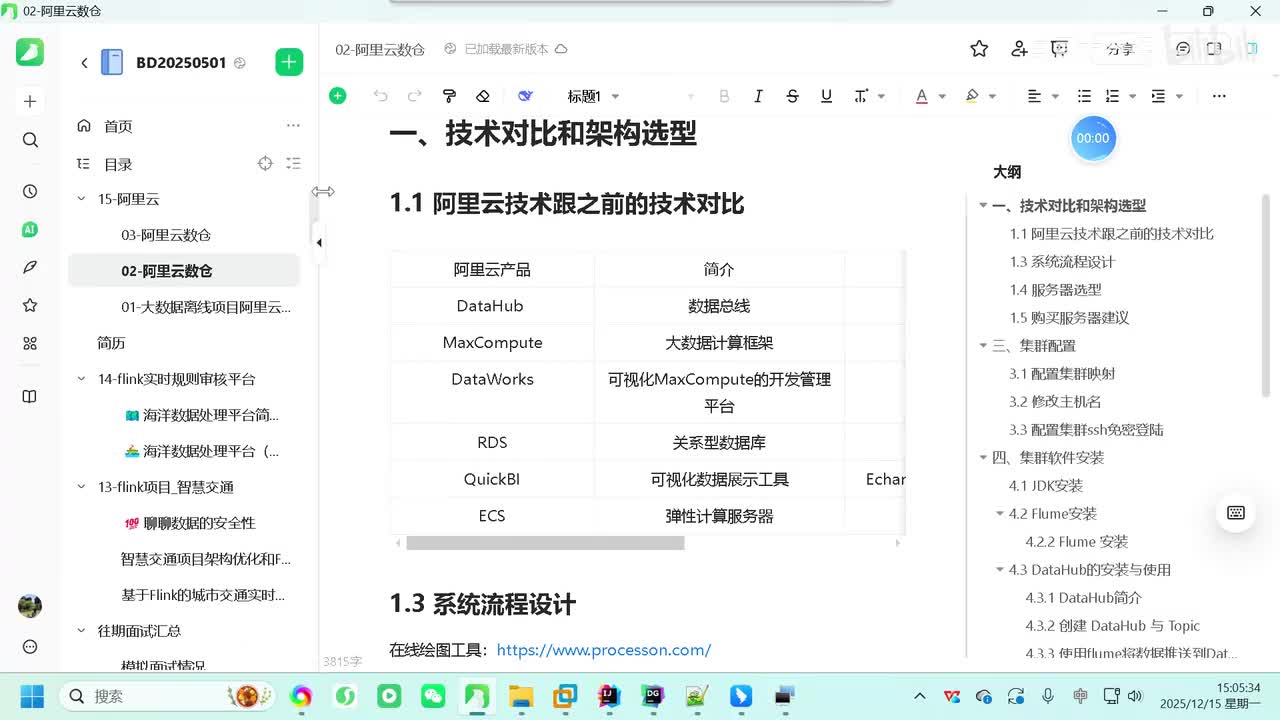Screen dimensions: 1280x720
Task: Toggle bold formatting
Action: click(x=724, y=96)
